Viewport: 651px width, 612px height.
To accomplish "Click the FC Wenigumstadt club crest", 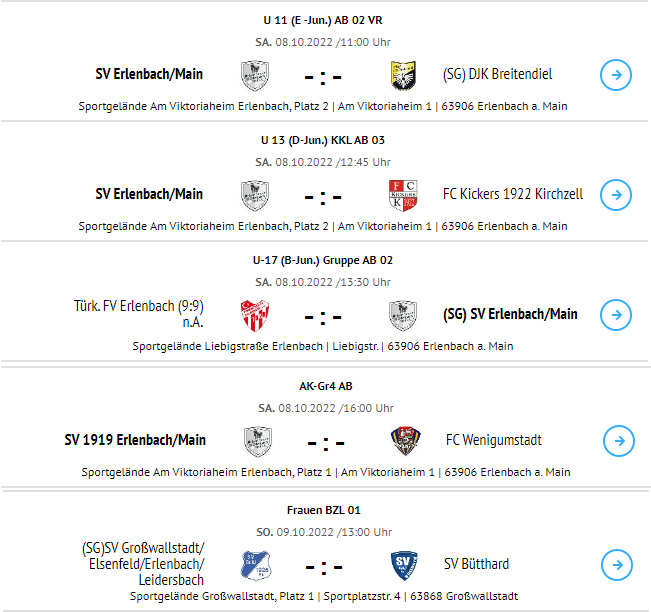I will click(406, 441).
